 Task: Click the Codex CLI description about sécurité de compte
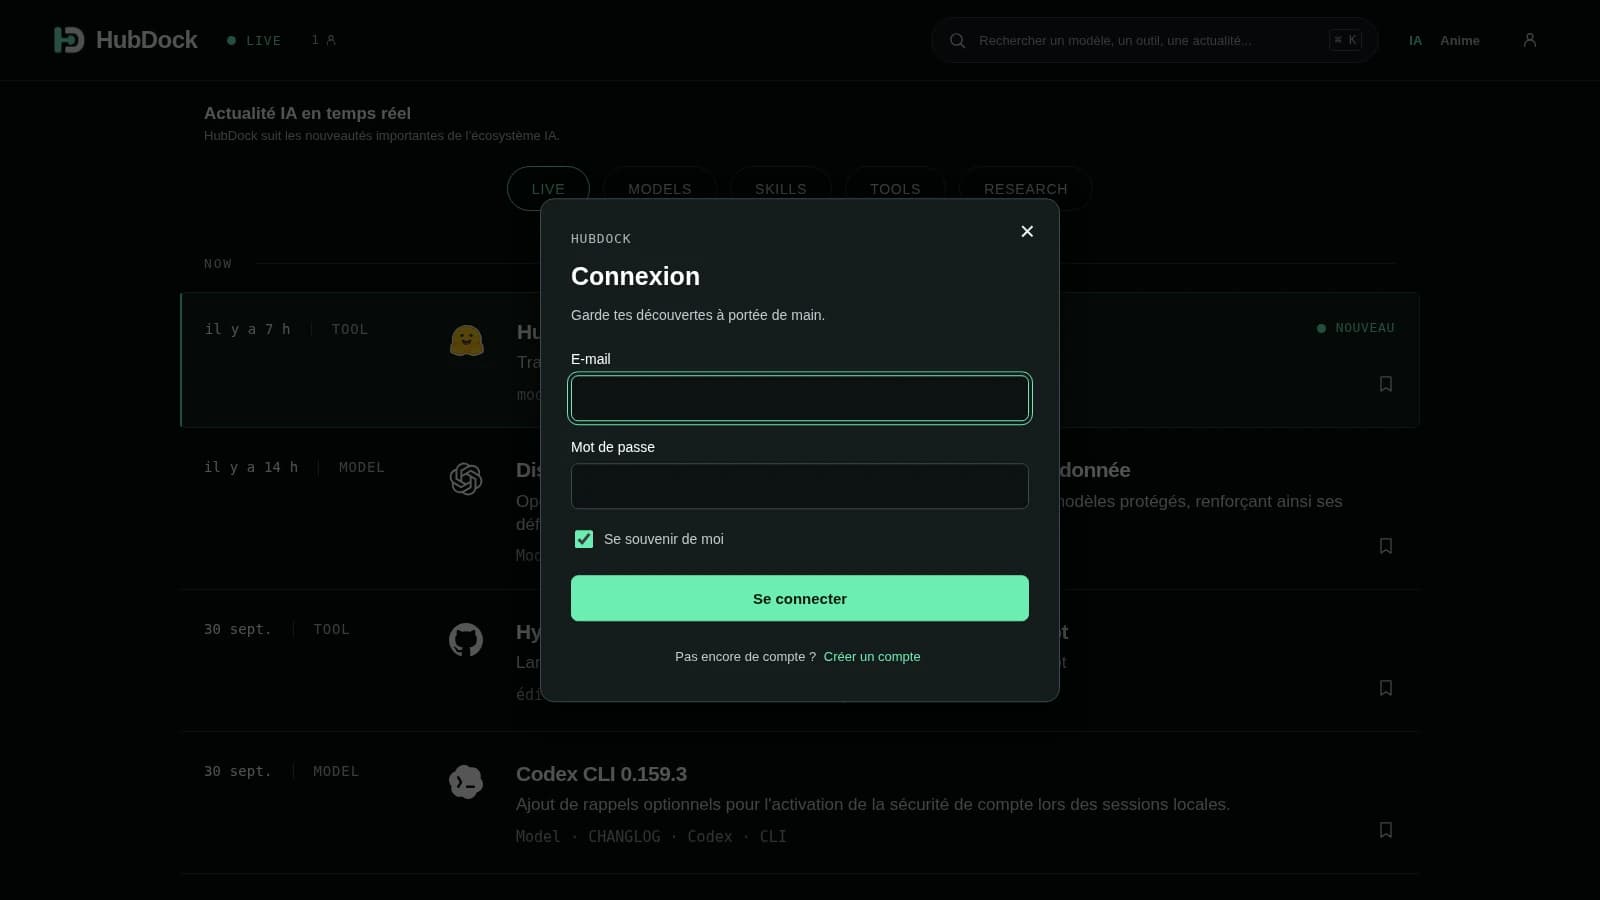click(873, 804)
